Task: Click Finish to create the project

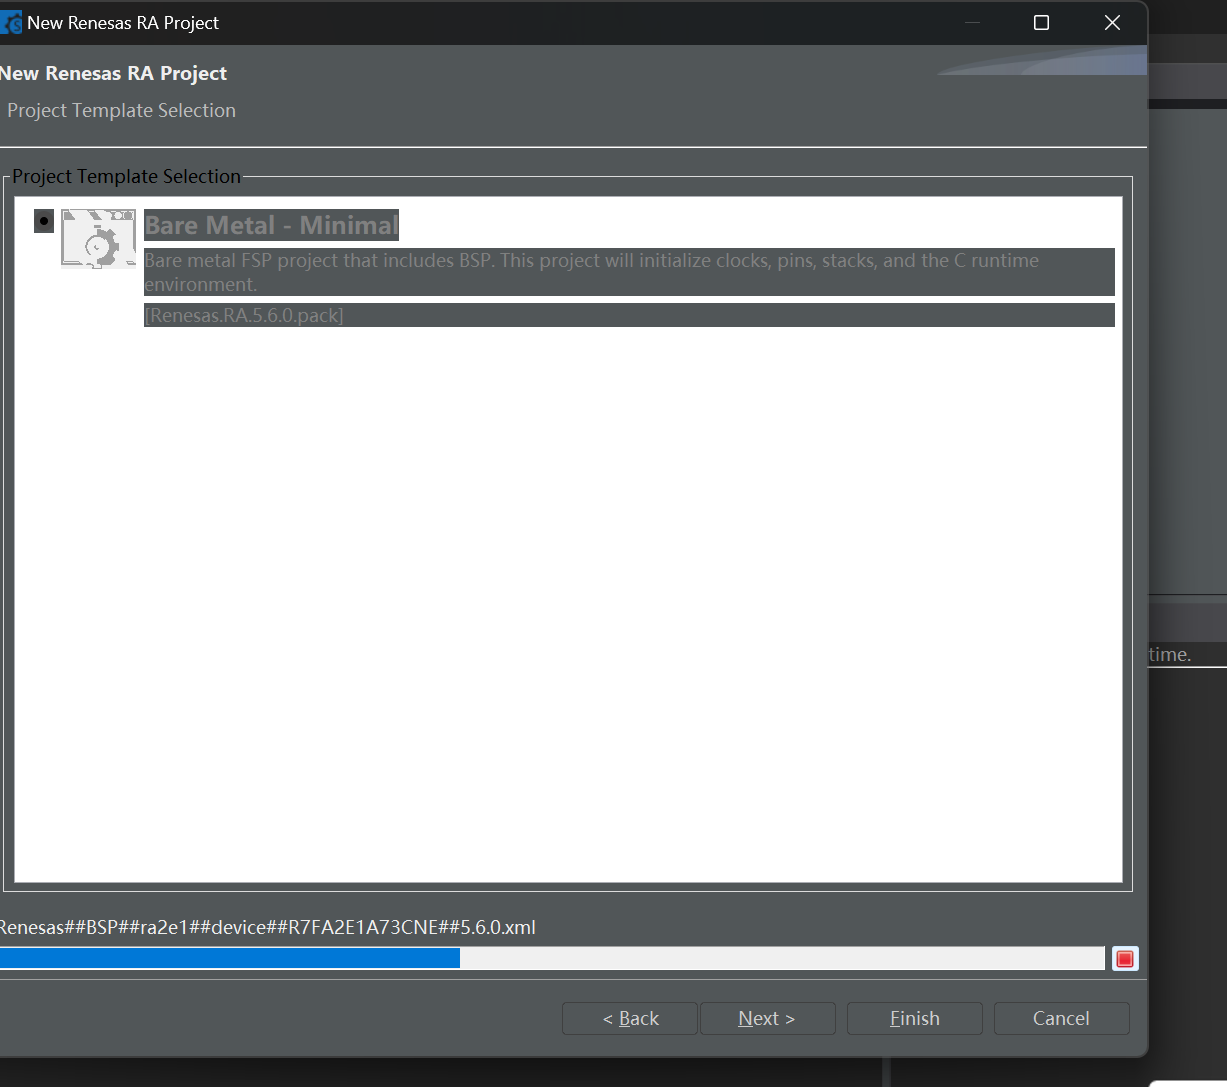Action: [x=915, y=1018]
